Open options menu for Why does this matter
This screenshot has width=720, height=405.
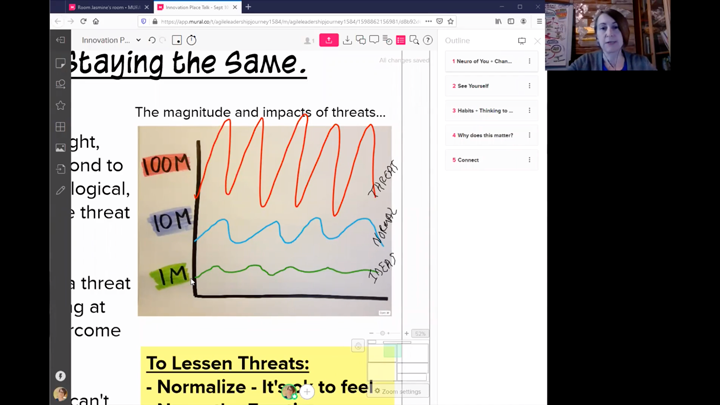point(529,135)
